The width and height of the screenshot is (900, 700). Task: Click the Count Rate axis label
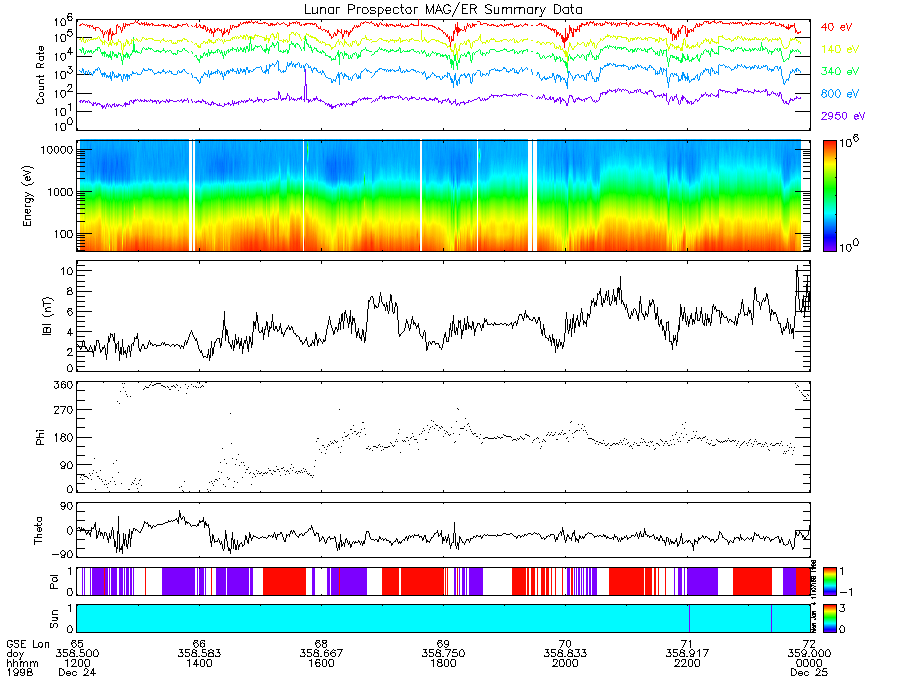[40, 75]
